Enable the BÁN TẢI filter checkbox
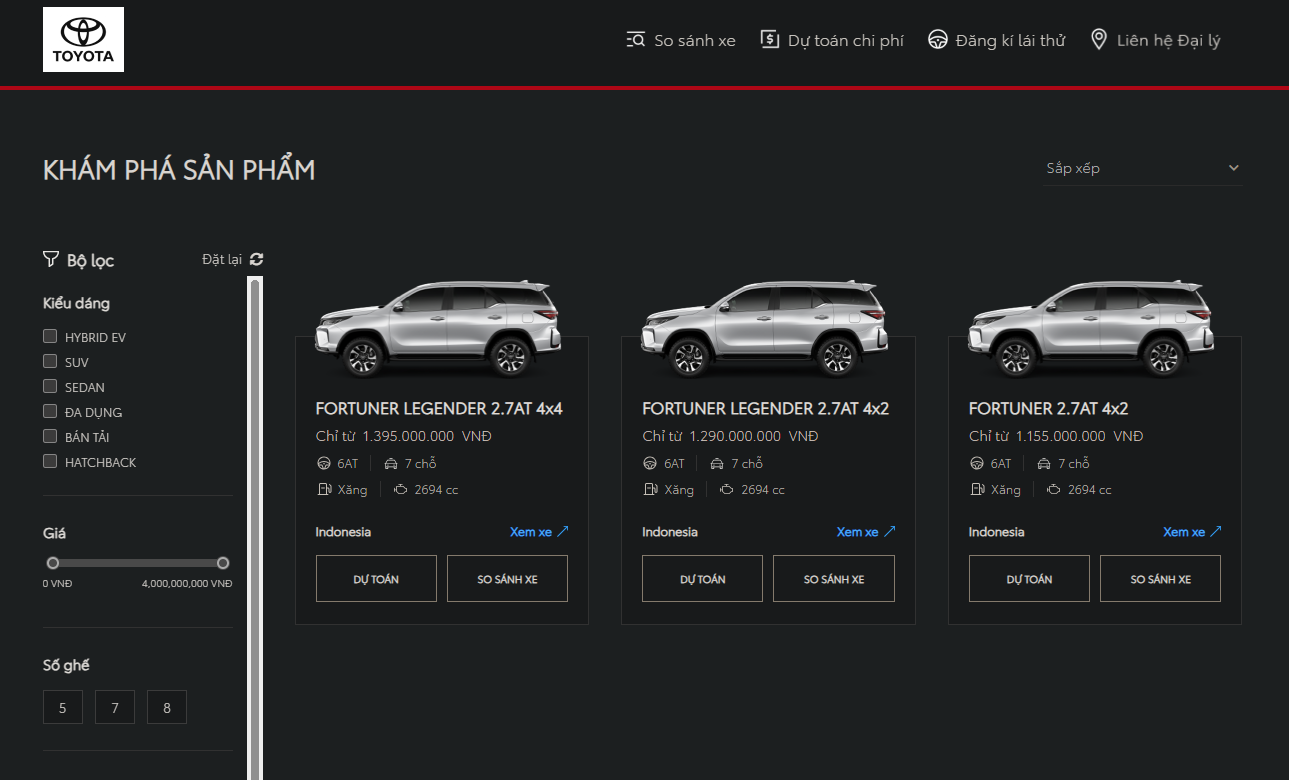This screenshot has width=1289, height=780. click(50, 436)
